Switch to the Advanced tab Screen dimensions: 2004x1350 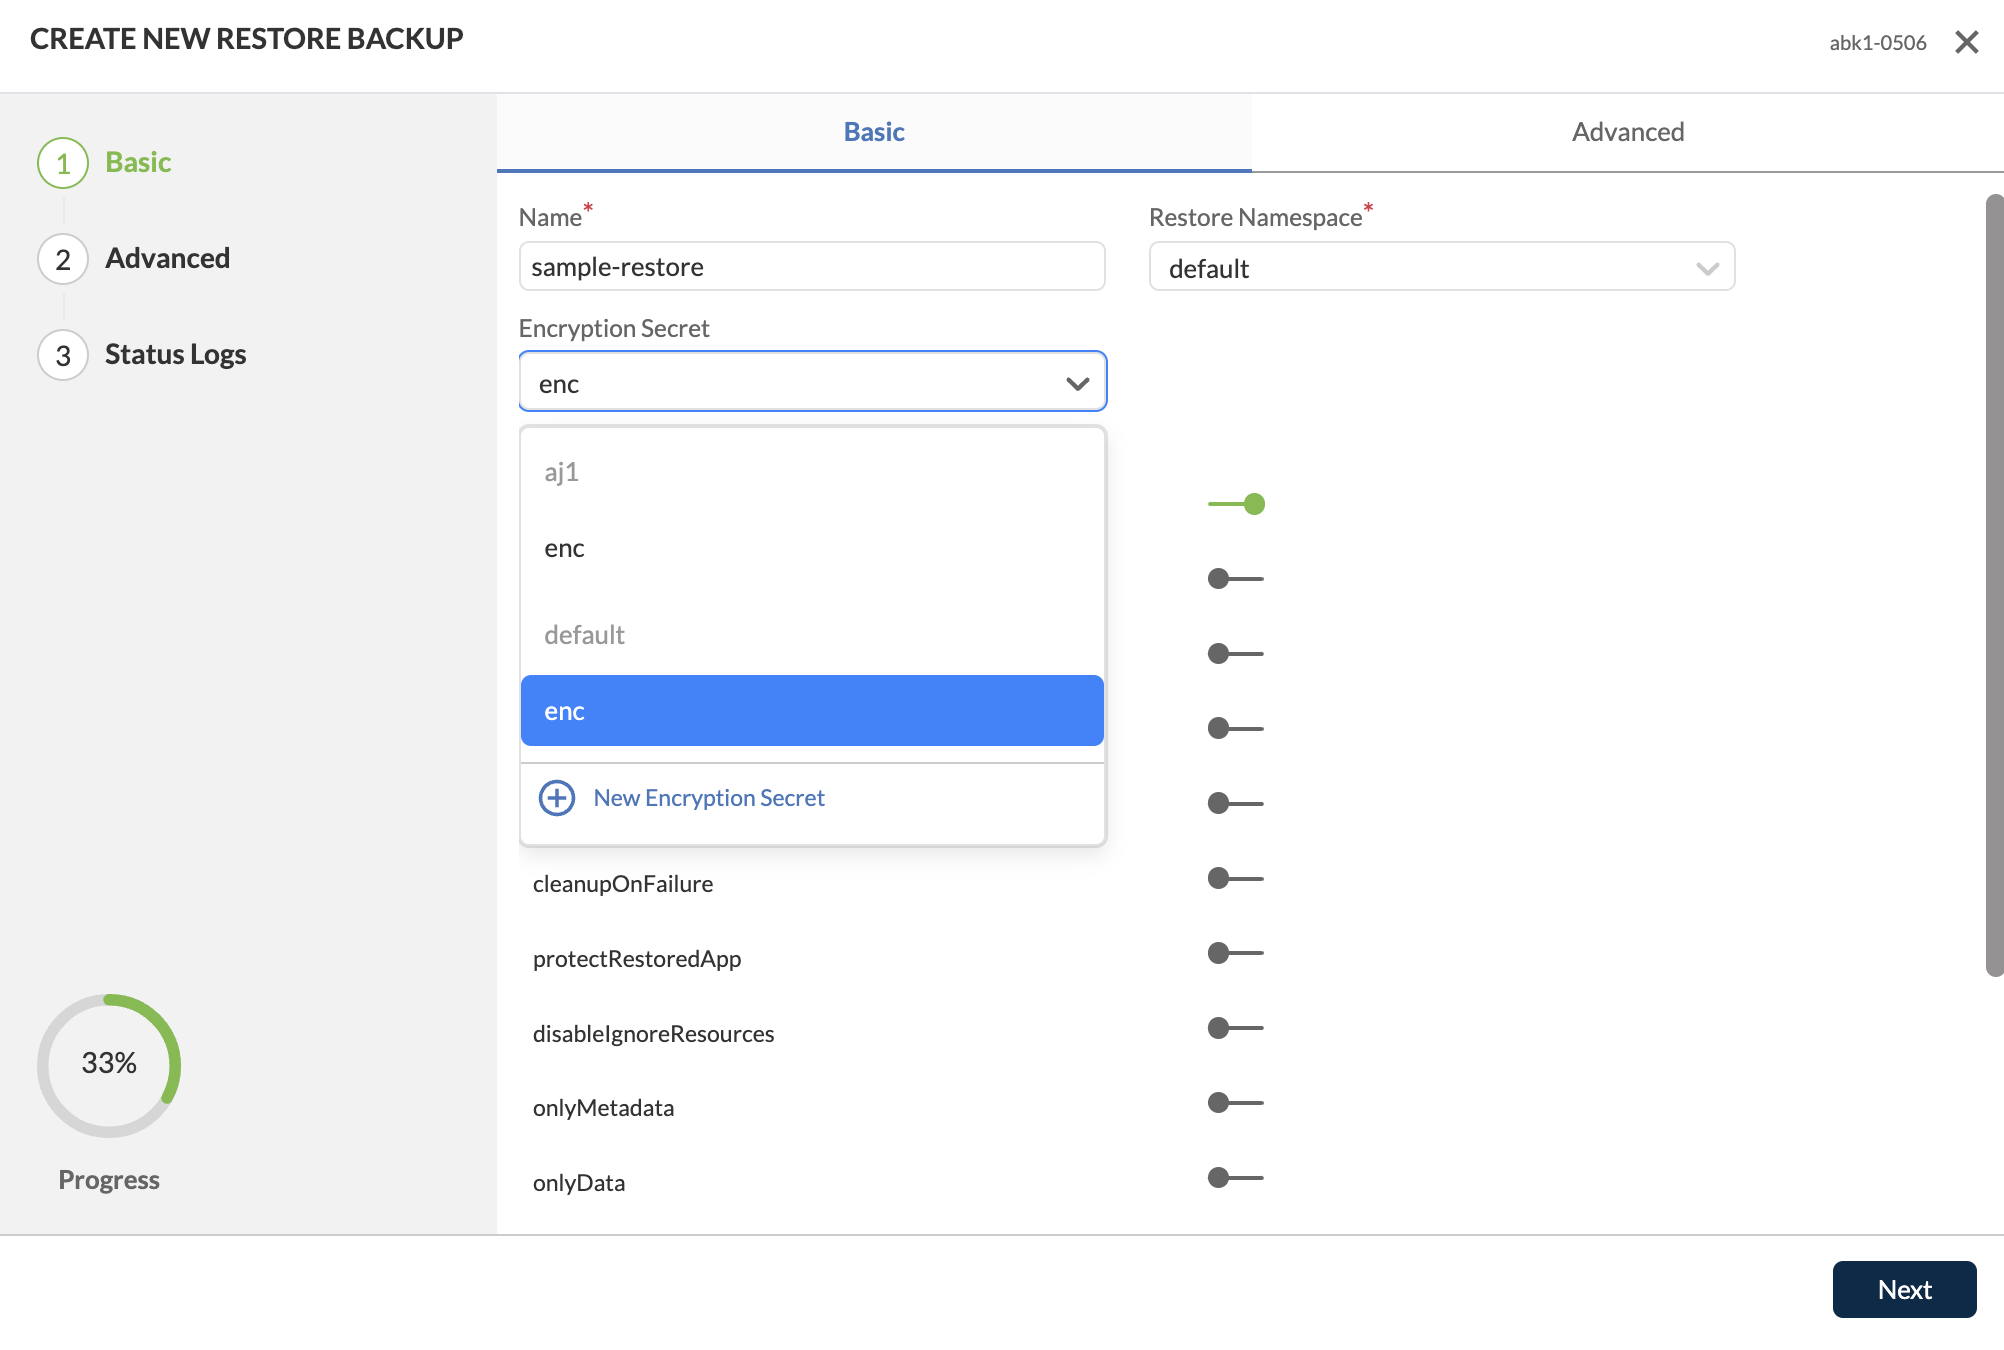(1627, 132)
